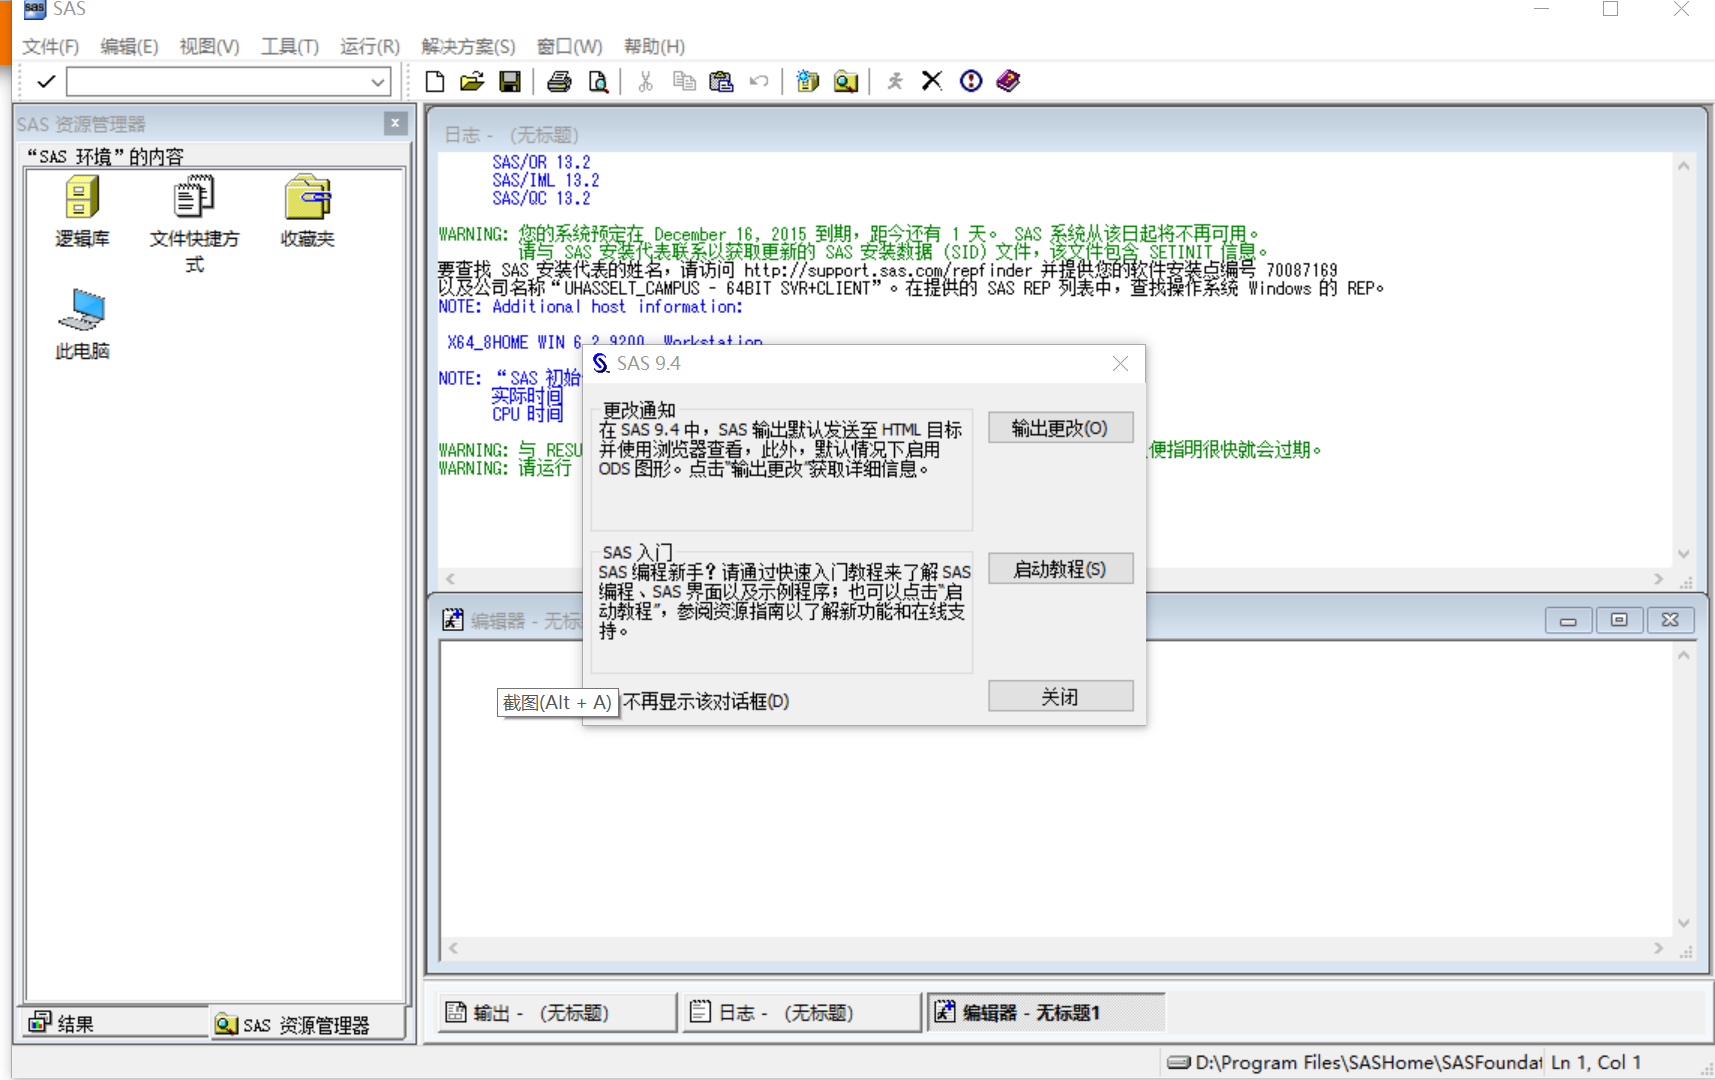Screen dimensions: 1715x1080
Task: Expand the command bar dropdown arrow
Action: click(x=378, y=82)
